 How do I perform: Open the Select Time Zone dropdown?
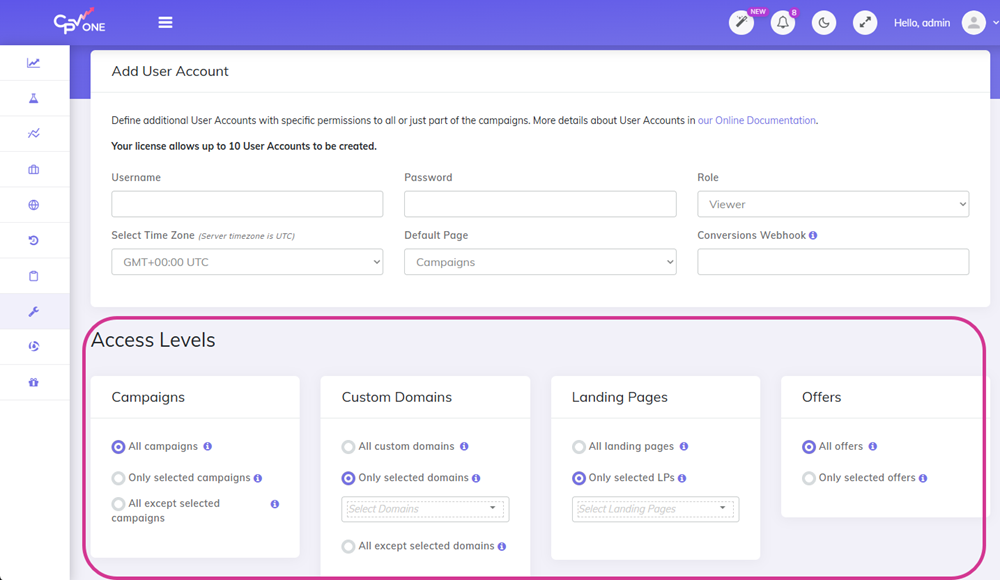click(x=247, y=261)
